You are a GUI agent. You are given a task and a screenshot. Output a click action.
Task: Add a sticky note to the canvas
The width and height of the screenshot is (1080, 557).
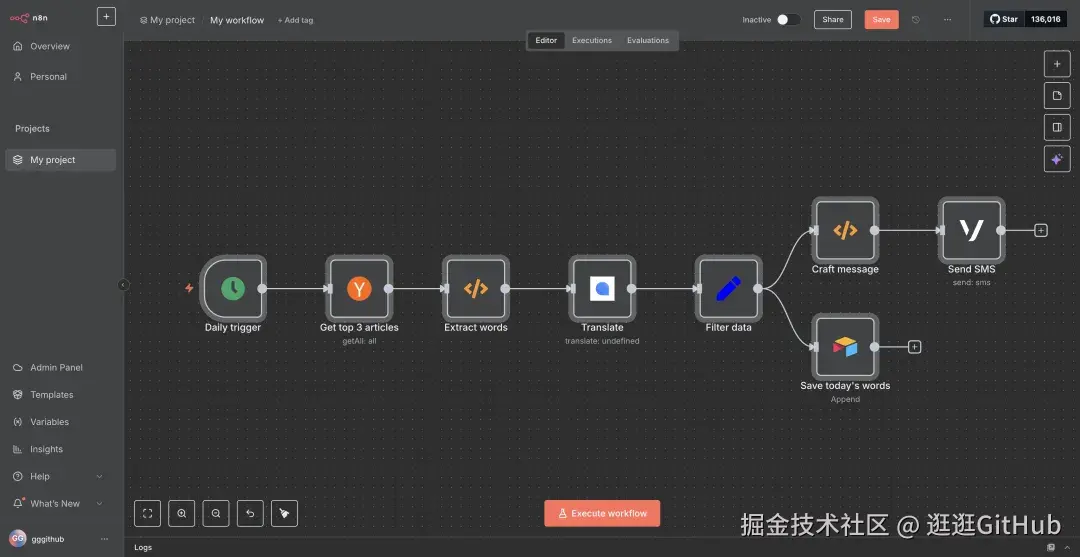(x=1057, y=96)
